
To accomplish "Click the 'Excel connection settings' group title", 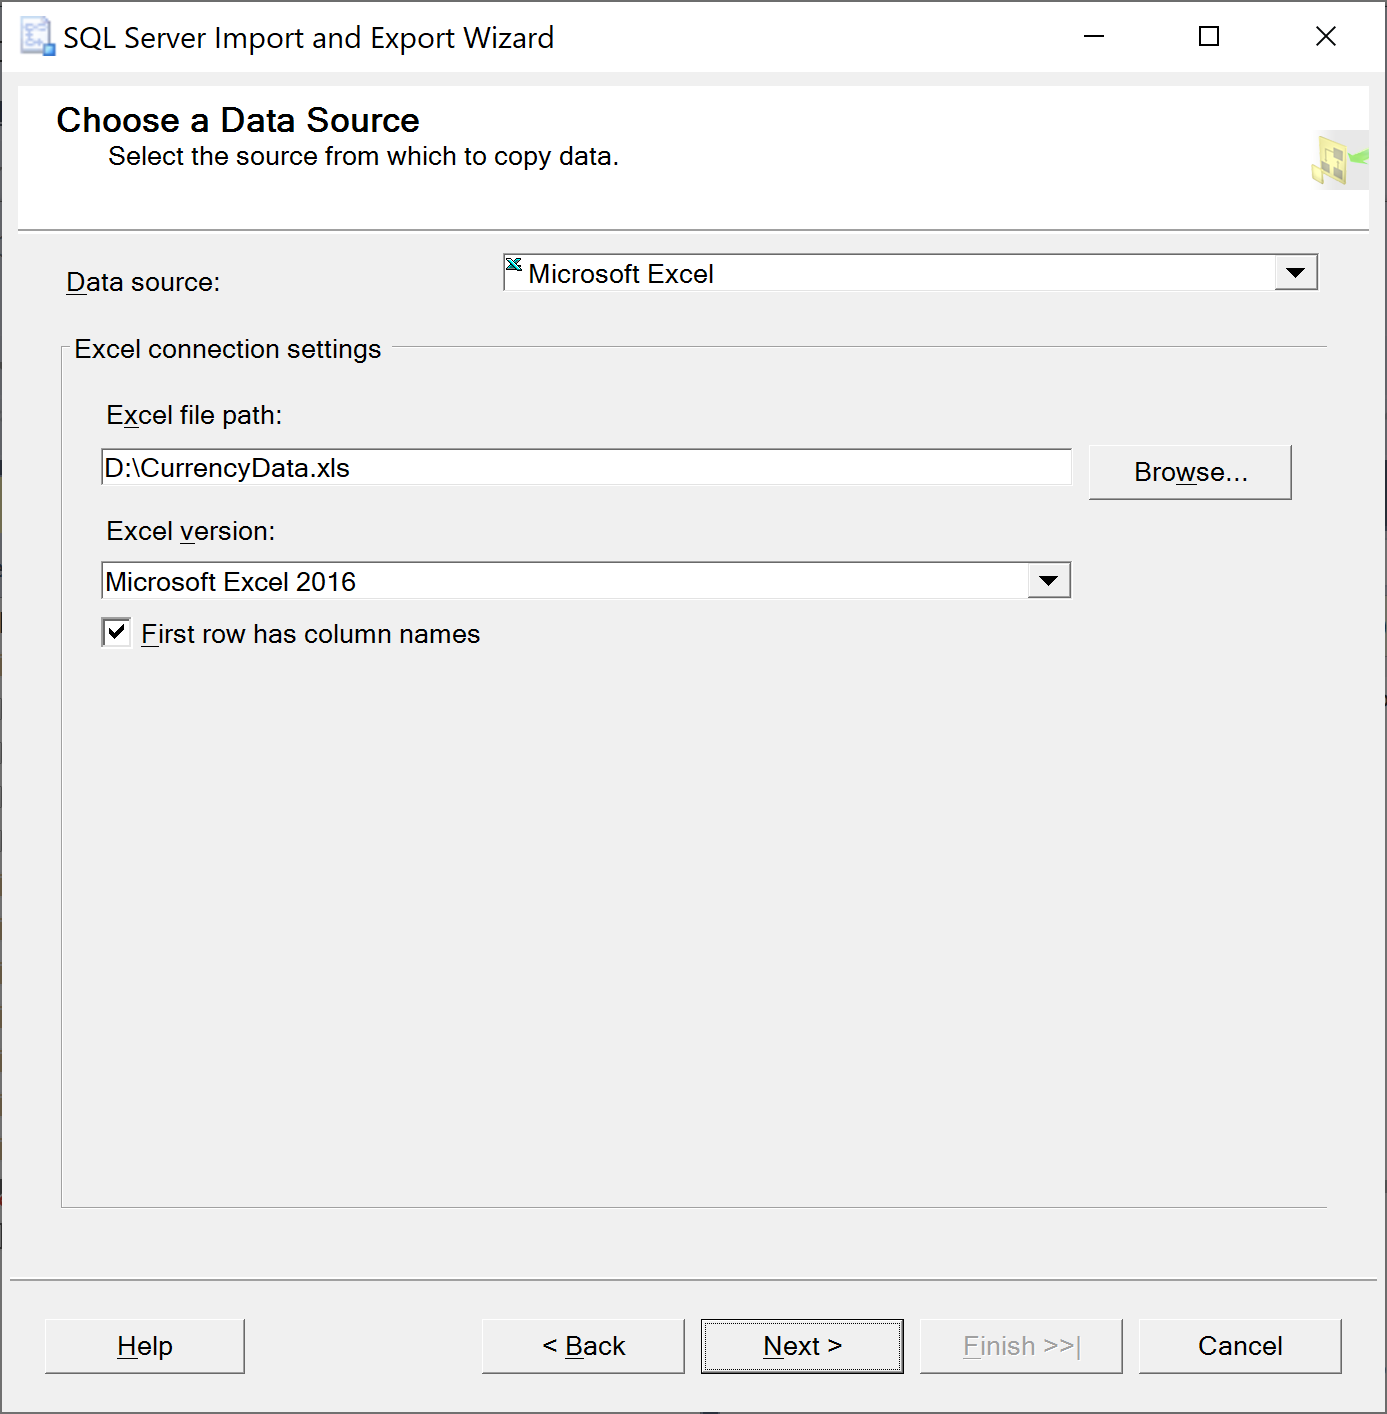I will click(228, 349).
